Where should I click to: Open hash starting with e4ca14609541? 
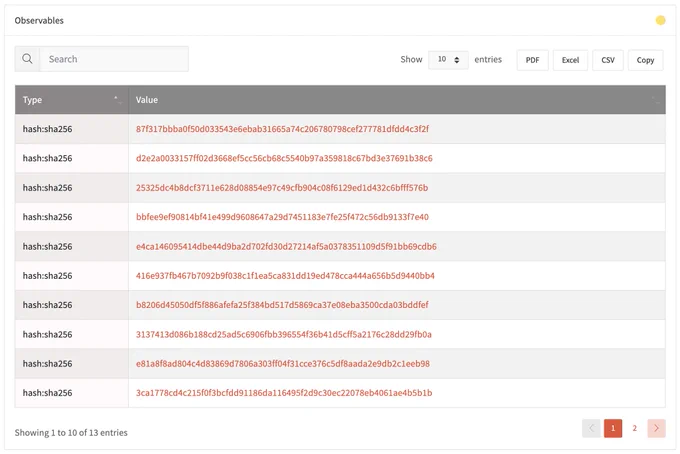[286, 246]
